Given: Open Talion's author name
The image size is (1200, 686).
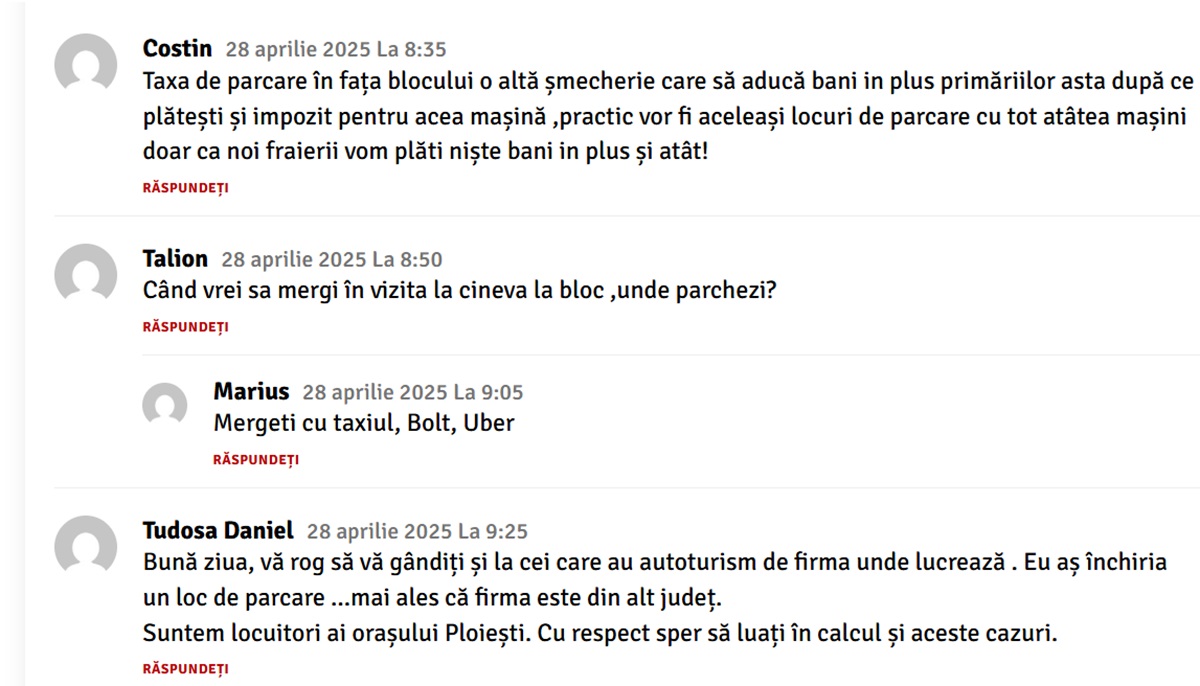Looking at the screenshot, I should [x=175, y=259].
